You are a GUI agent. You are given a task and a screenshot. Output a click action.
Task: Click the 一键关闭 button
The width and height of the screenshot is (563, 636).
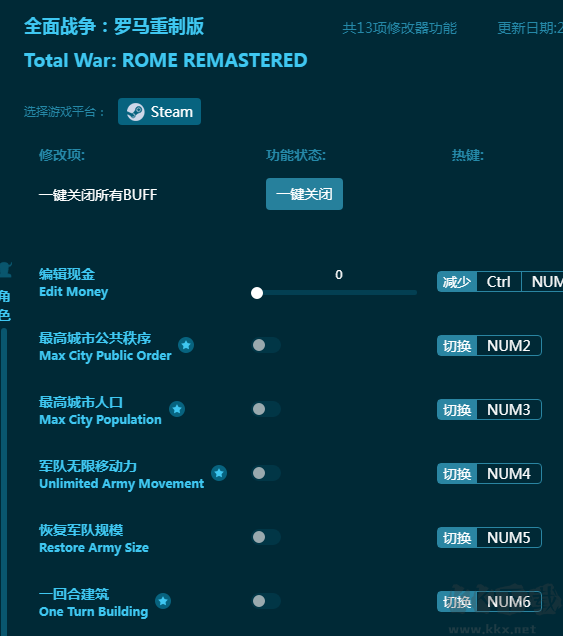pos(304,194)
